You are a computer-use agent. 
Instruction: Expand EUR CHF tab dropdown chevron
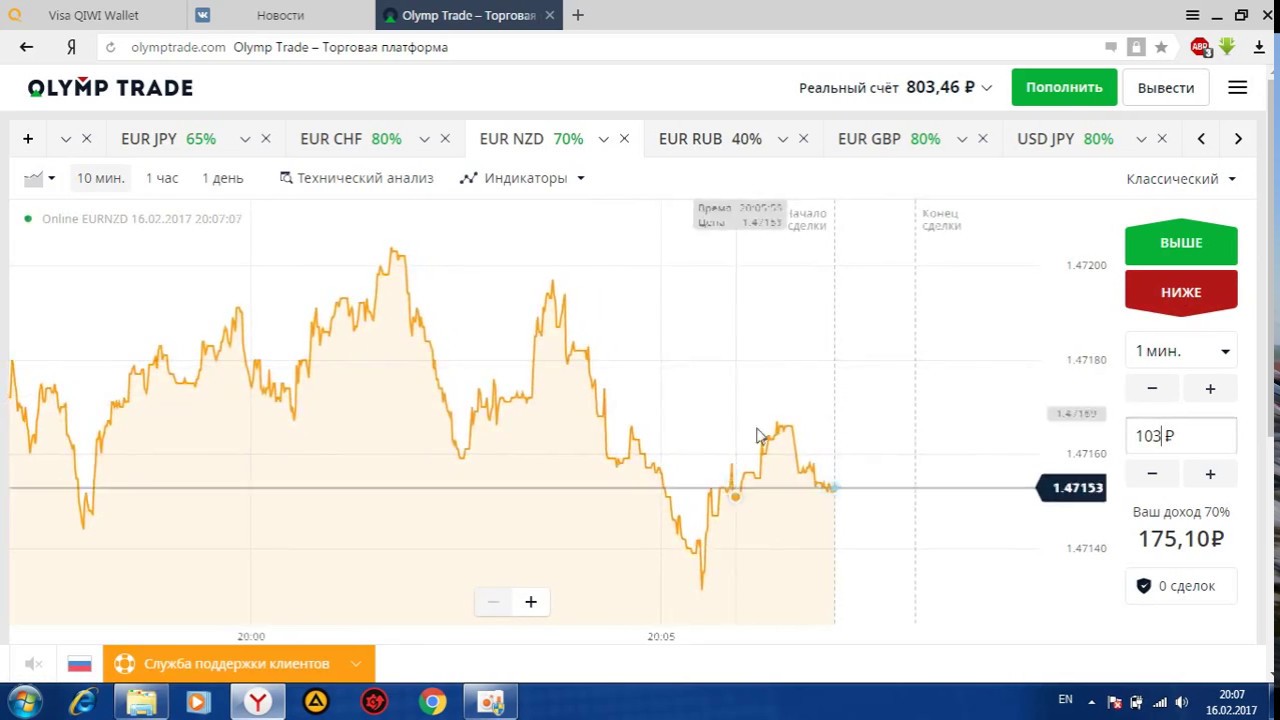tap(424, 139)
